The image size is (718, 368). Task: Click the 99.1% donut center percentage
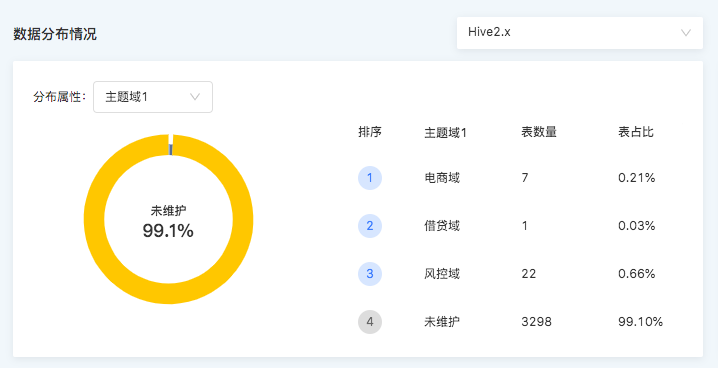click(168, 231)
